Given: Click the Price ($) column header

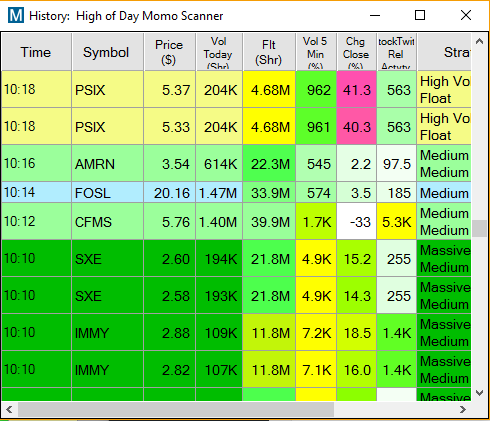Looking at the screenshot, I should tap(170, 52).
